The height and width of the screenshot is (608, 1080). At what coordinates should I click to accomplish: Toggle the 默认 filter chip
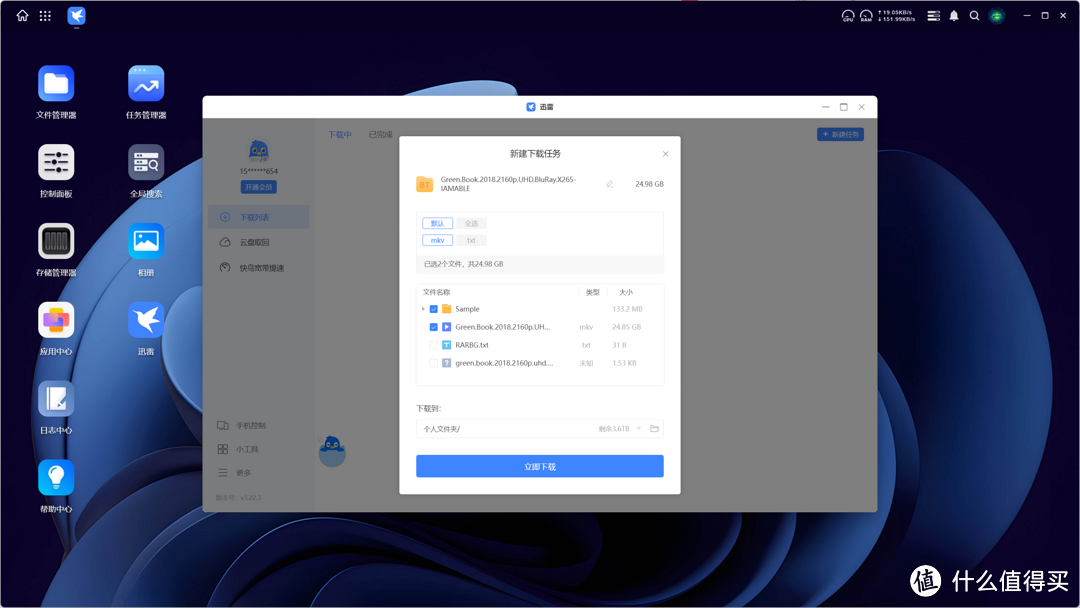[437, 223]
